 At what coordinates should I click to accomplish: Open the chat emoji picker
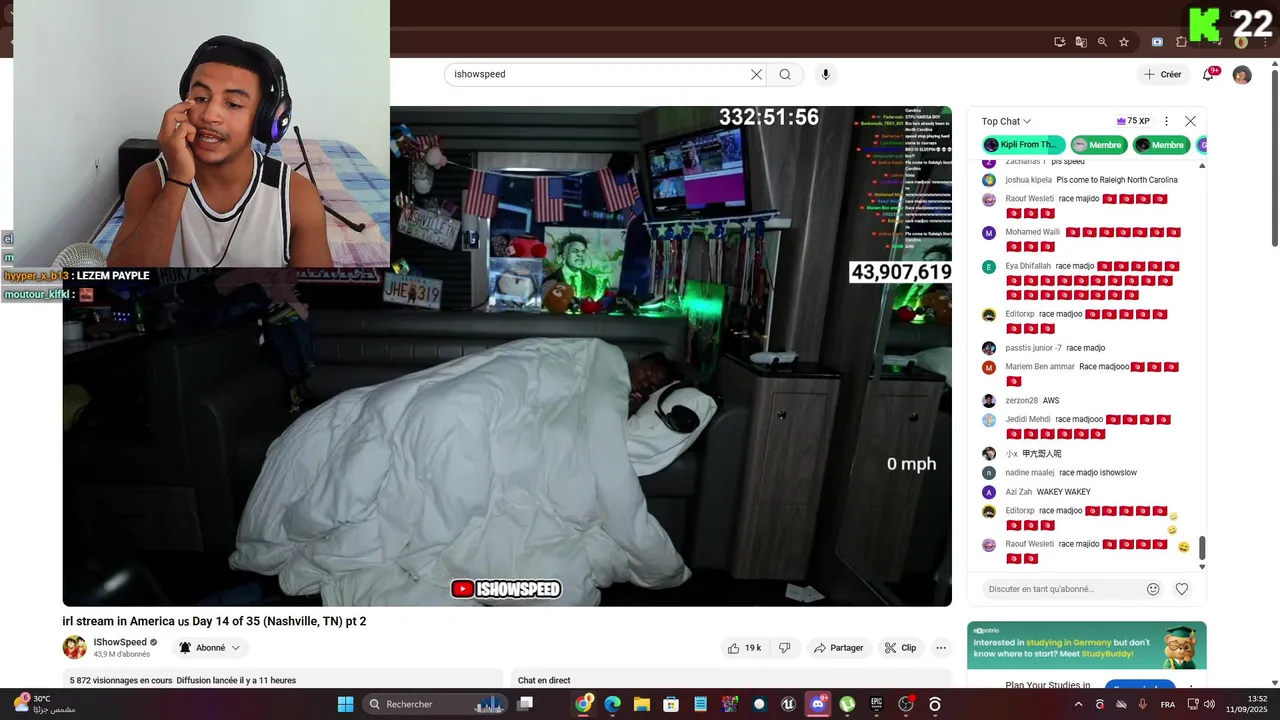tap(1153, 589)
